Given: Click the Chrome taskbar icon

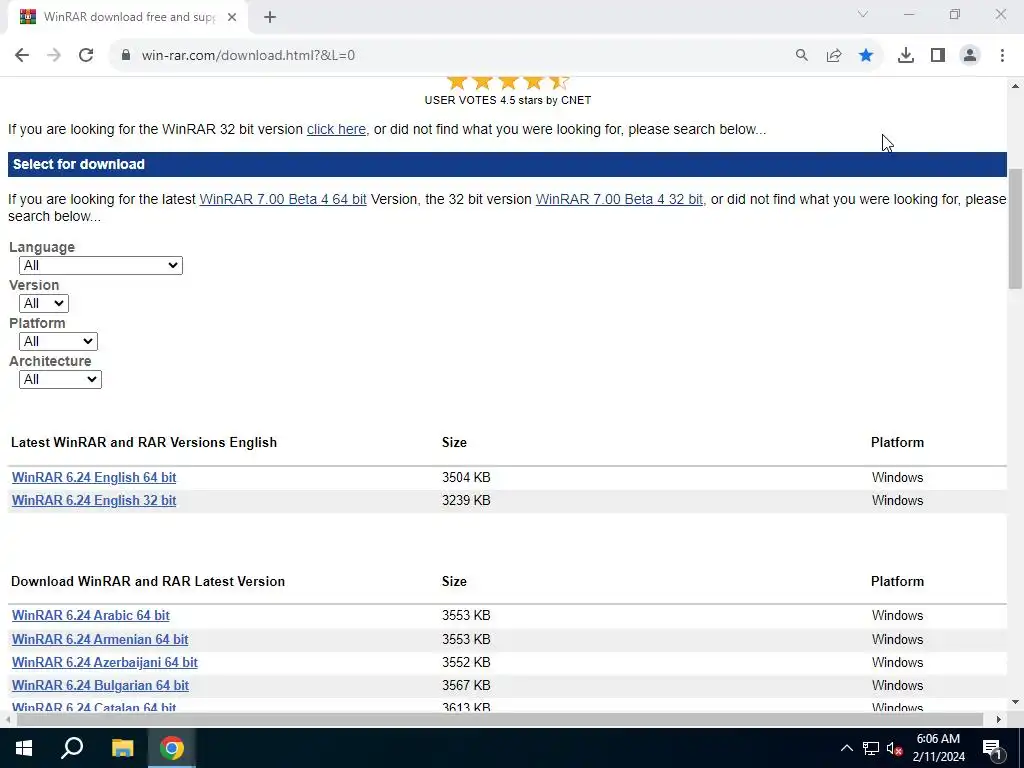Looking at the screenshot, I should point(172,748).
